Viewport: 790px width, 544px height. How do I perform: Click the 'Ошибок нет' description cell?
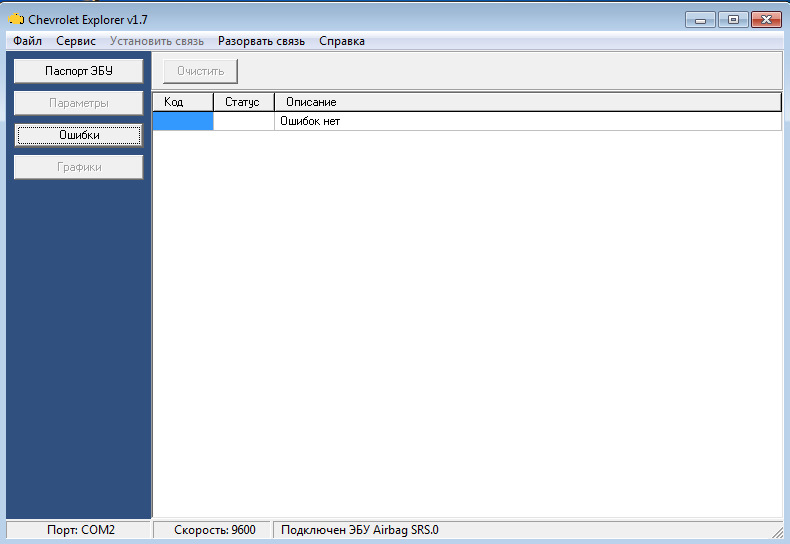[528, 121]
